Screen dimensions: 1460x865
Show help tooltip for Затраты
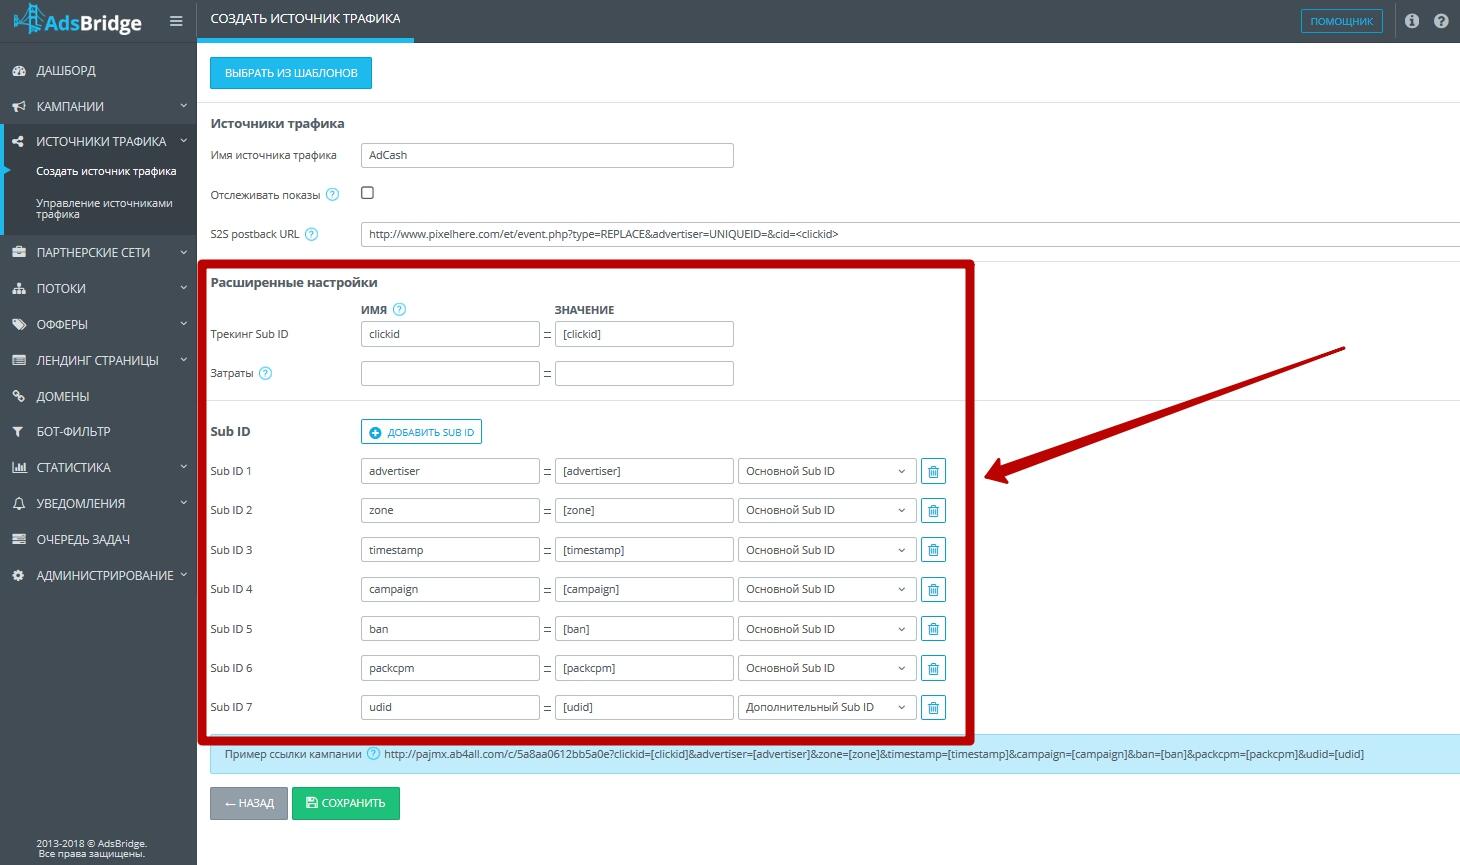(265, 373)
